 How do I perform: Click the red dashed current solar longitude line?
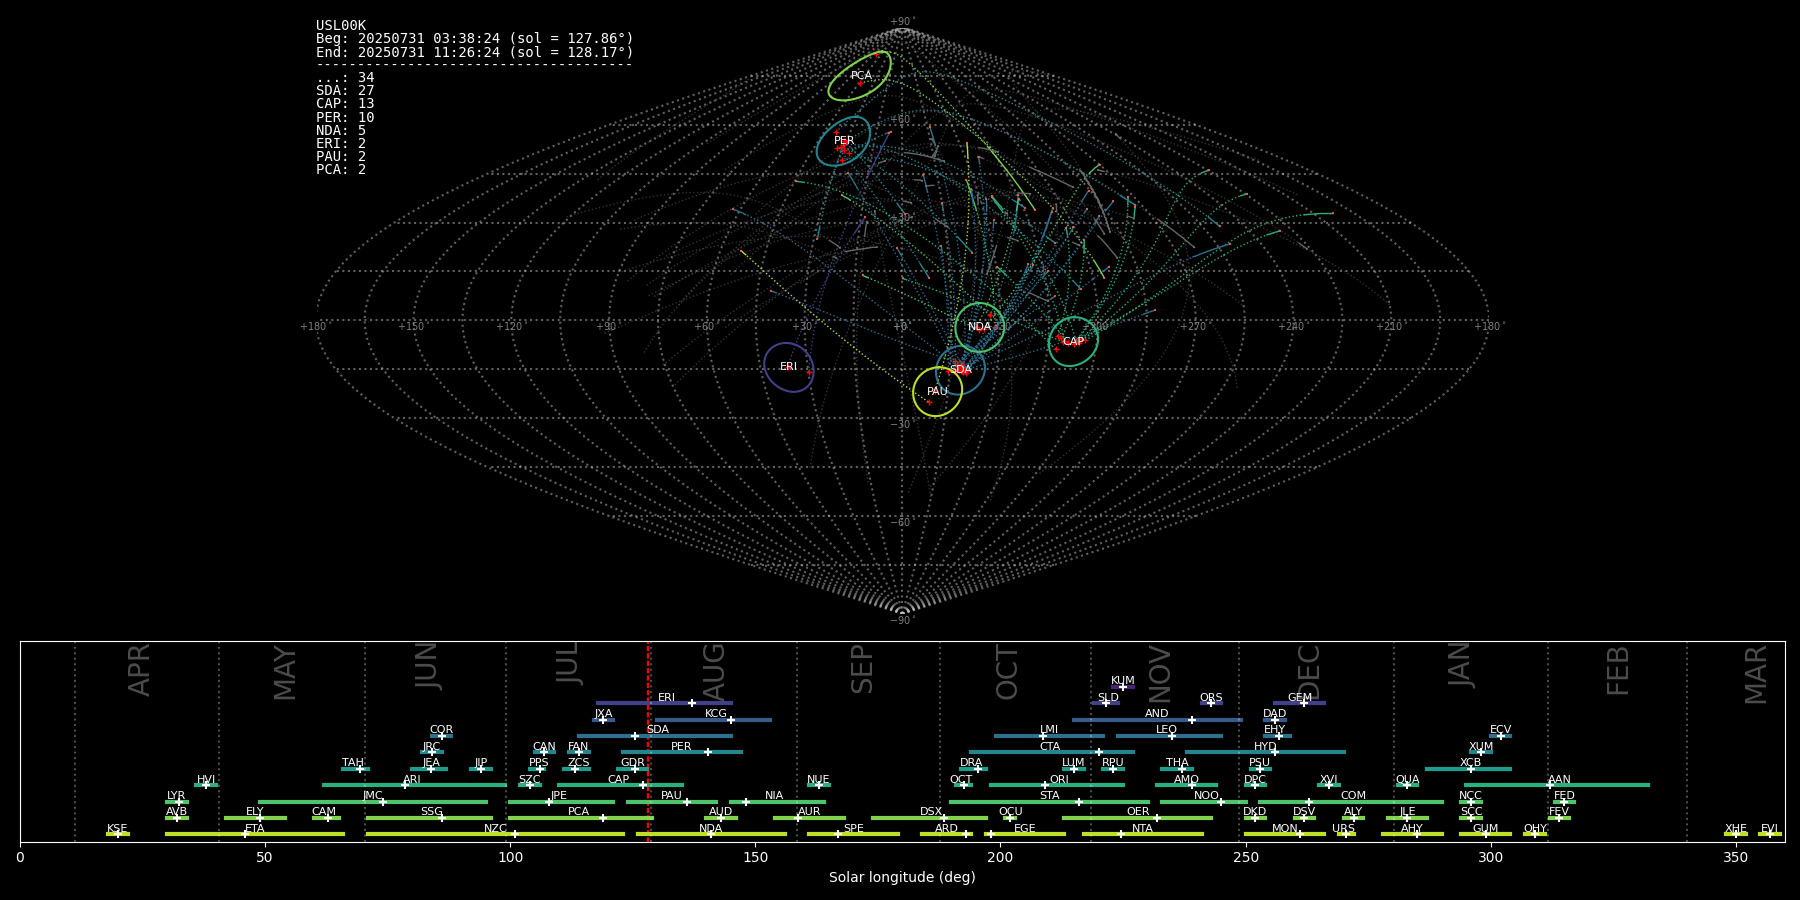648,741
